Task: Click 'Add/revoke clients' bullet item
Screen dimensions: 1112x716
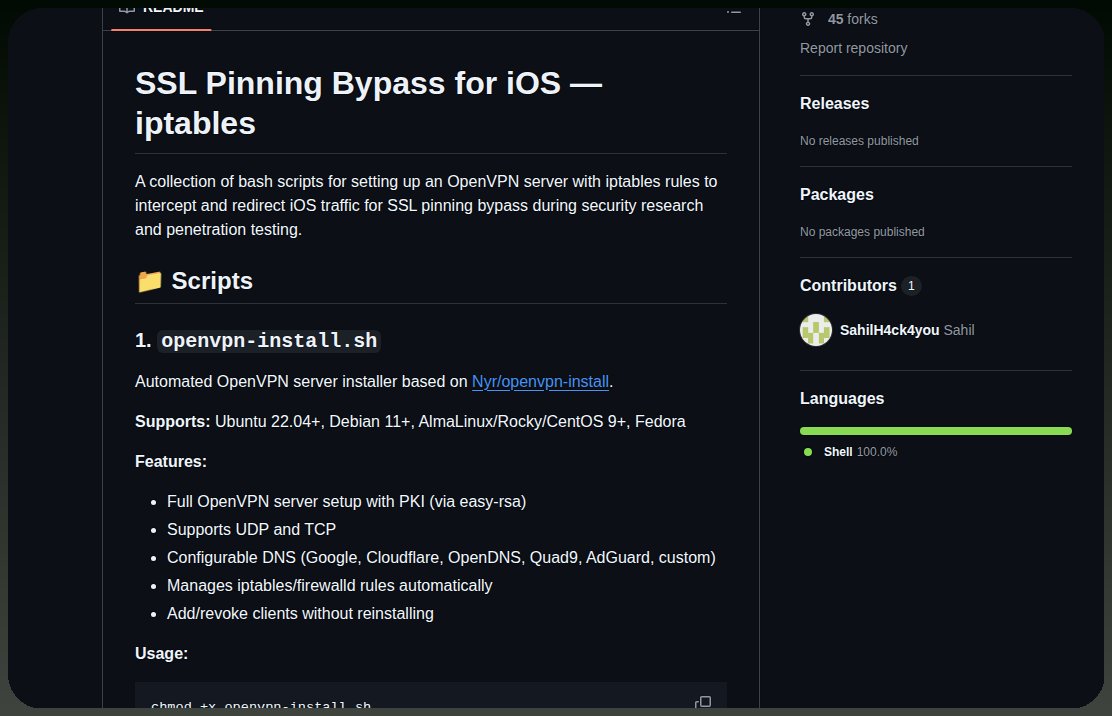Action: tap(300, 614)
